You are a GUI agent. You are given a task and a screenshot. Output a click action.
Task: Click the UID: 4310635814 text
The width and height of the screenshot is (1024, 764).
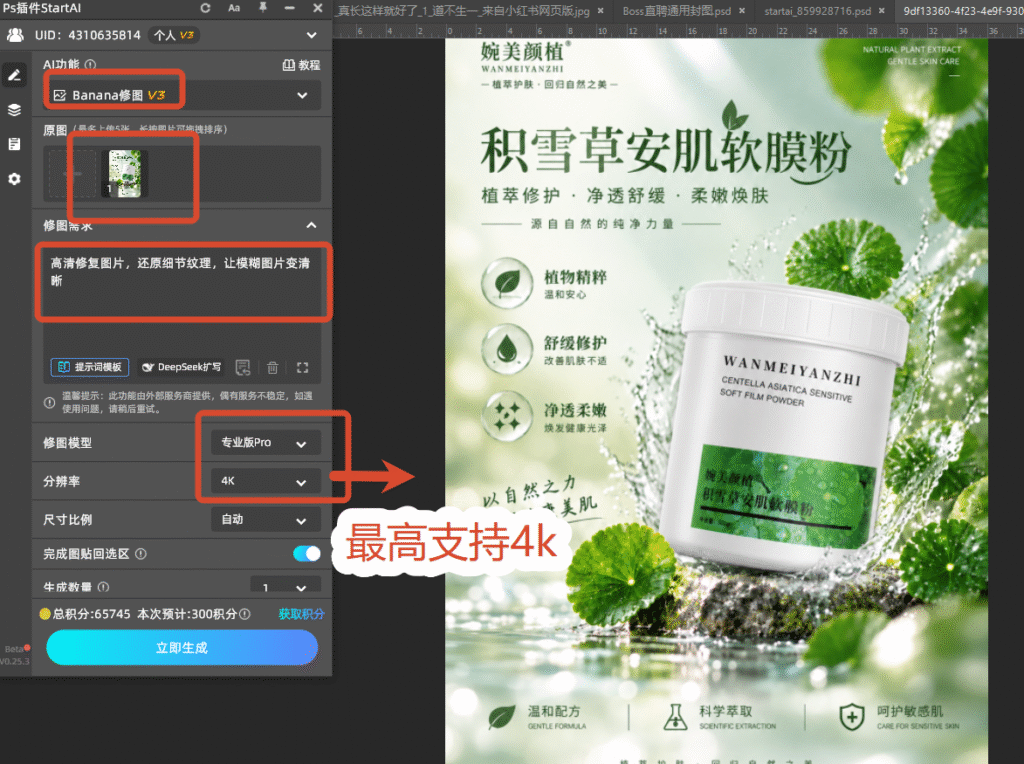pyautogui.click(x=88, y=35)
